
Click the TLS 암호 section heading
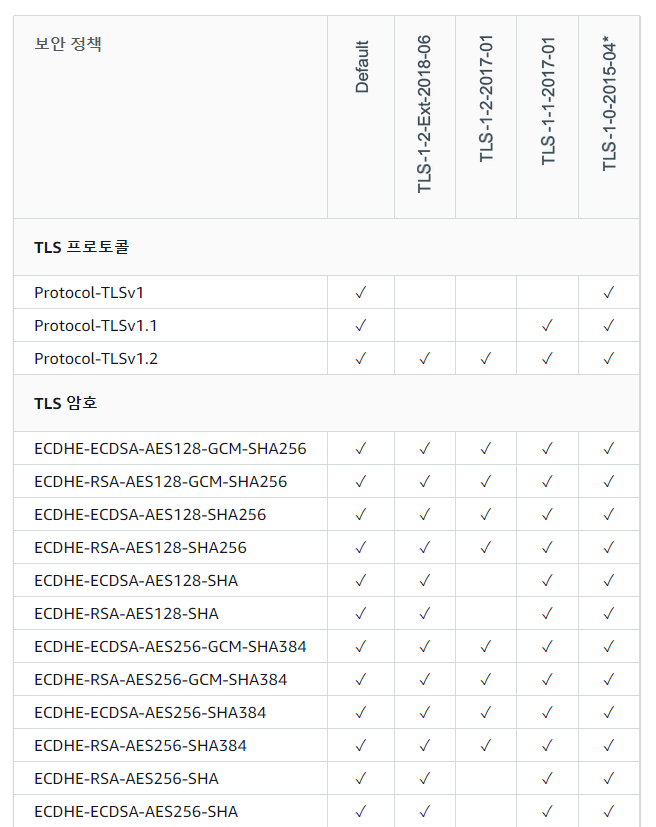(66, 404)
